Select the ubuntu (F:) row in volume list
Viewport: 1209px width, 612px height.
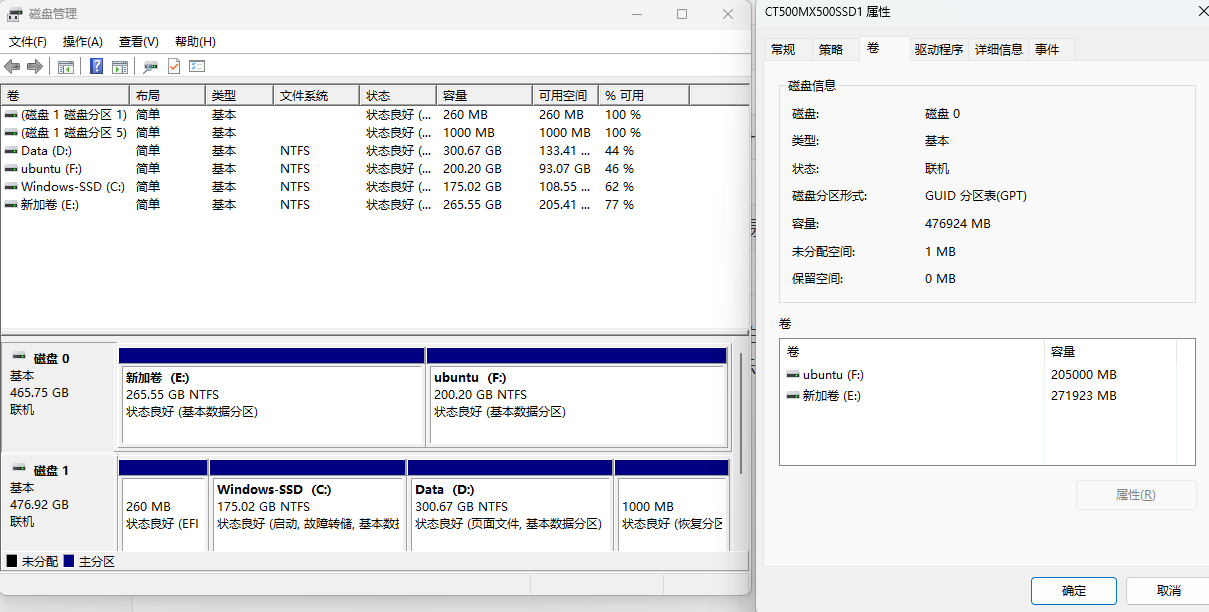click(x=374, y=169)
